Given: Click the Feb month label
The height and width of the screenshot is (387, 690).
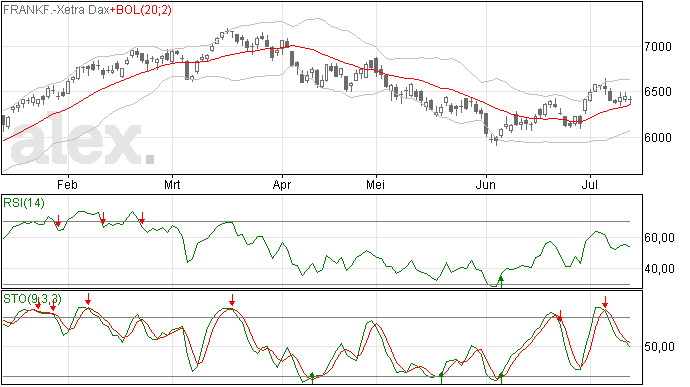Looking at the screenshot, I should 67,184.
